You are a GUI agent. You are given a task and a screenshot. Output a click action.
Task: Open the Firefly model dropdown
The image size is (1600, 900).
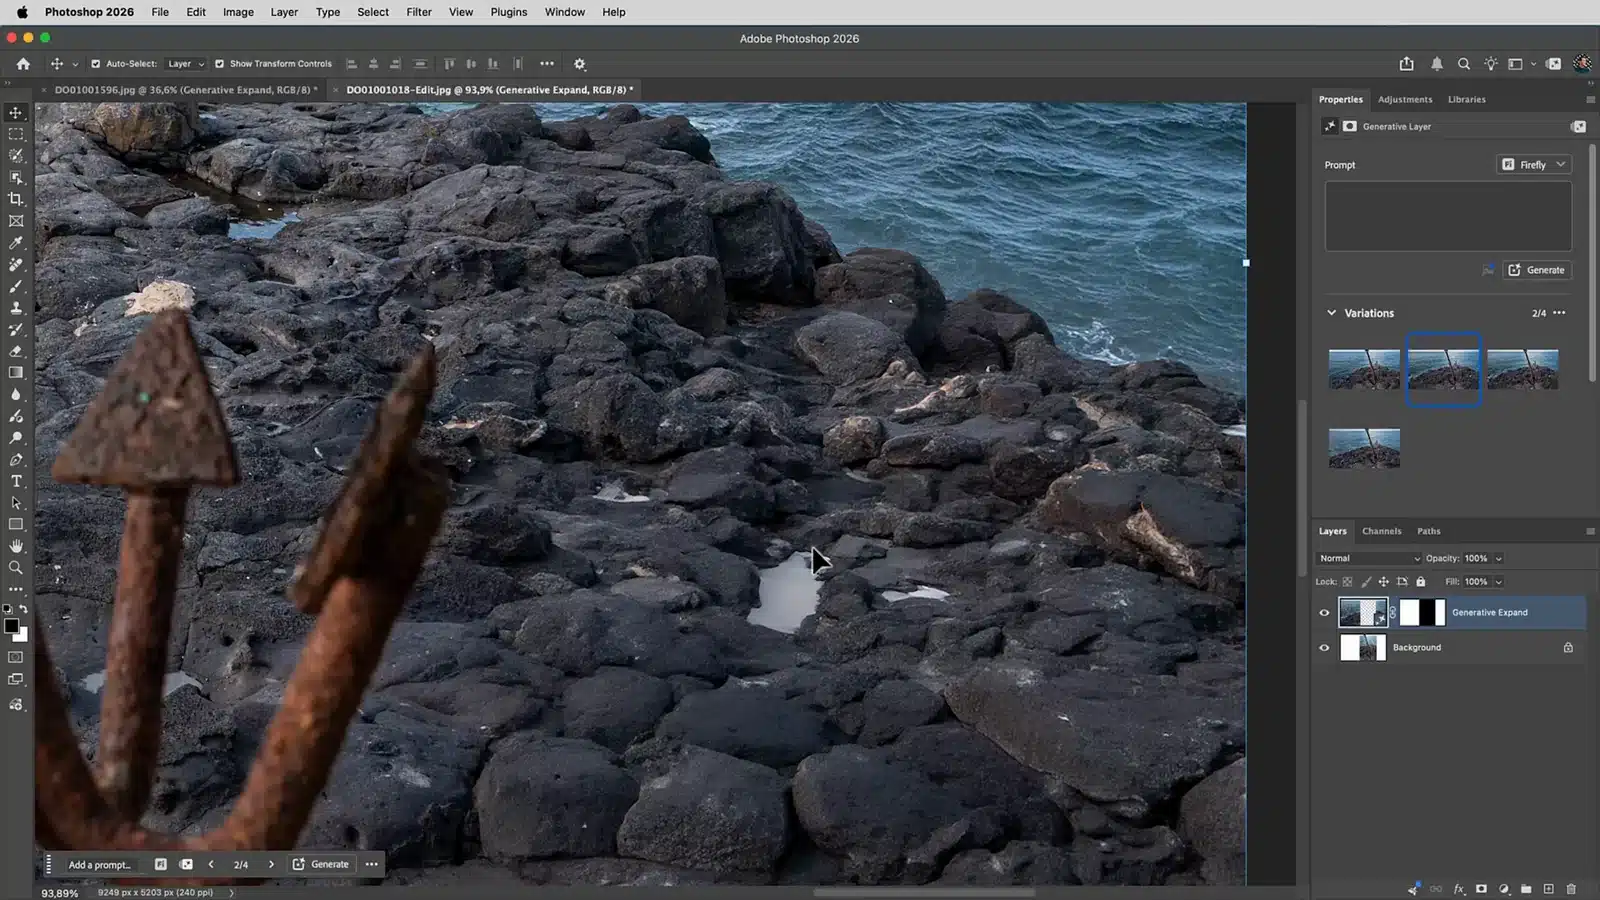tap(1534, 165)
